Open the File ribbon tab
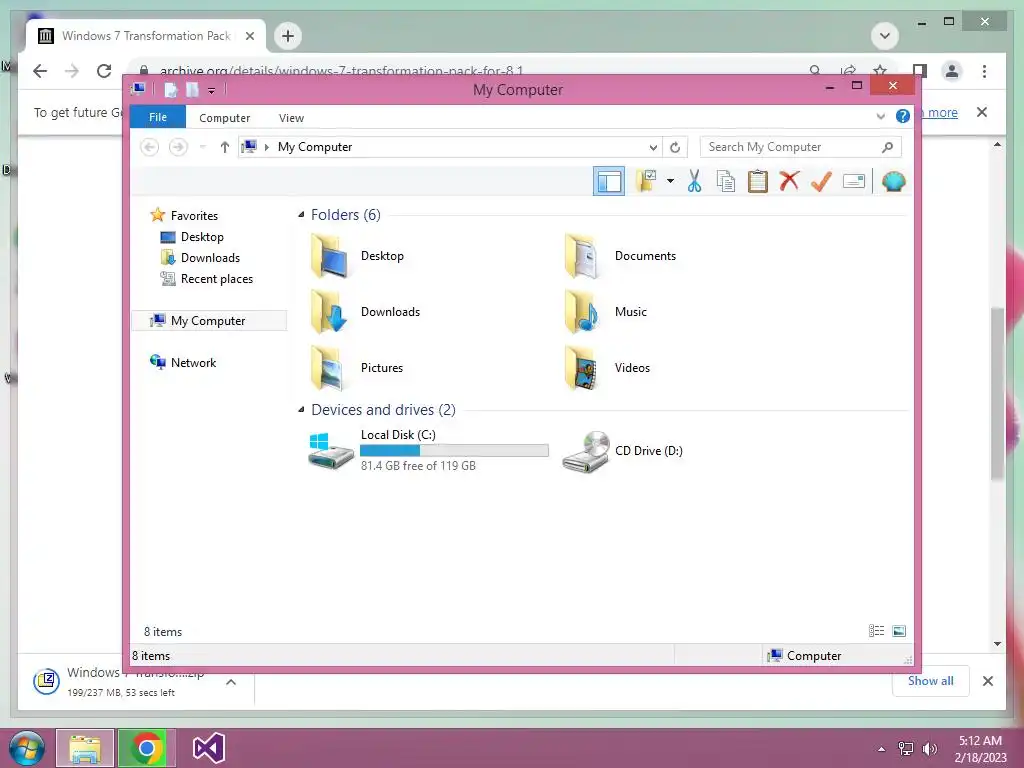1024x768 pixels. coord(158,117)
